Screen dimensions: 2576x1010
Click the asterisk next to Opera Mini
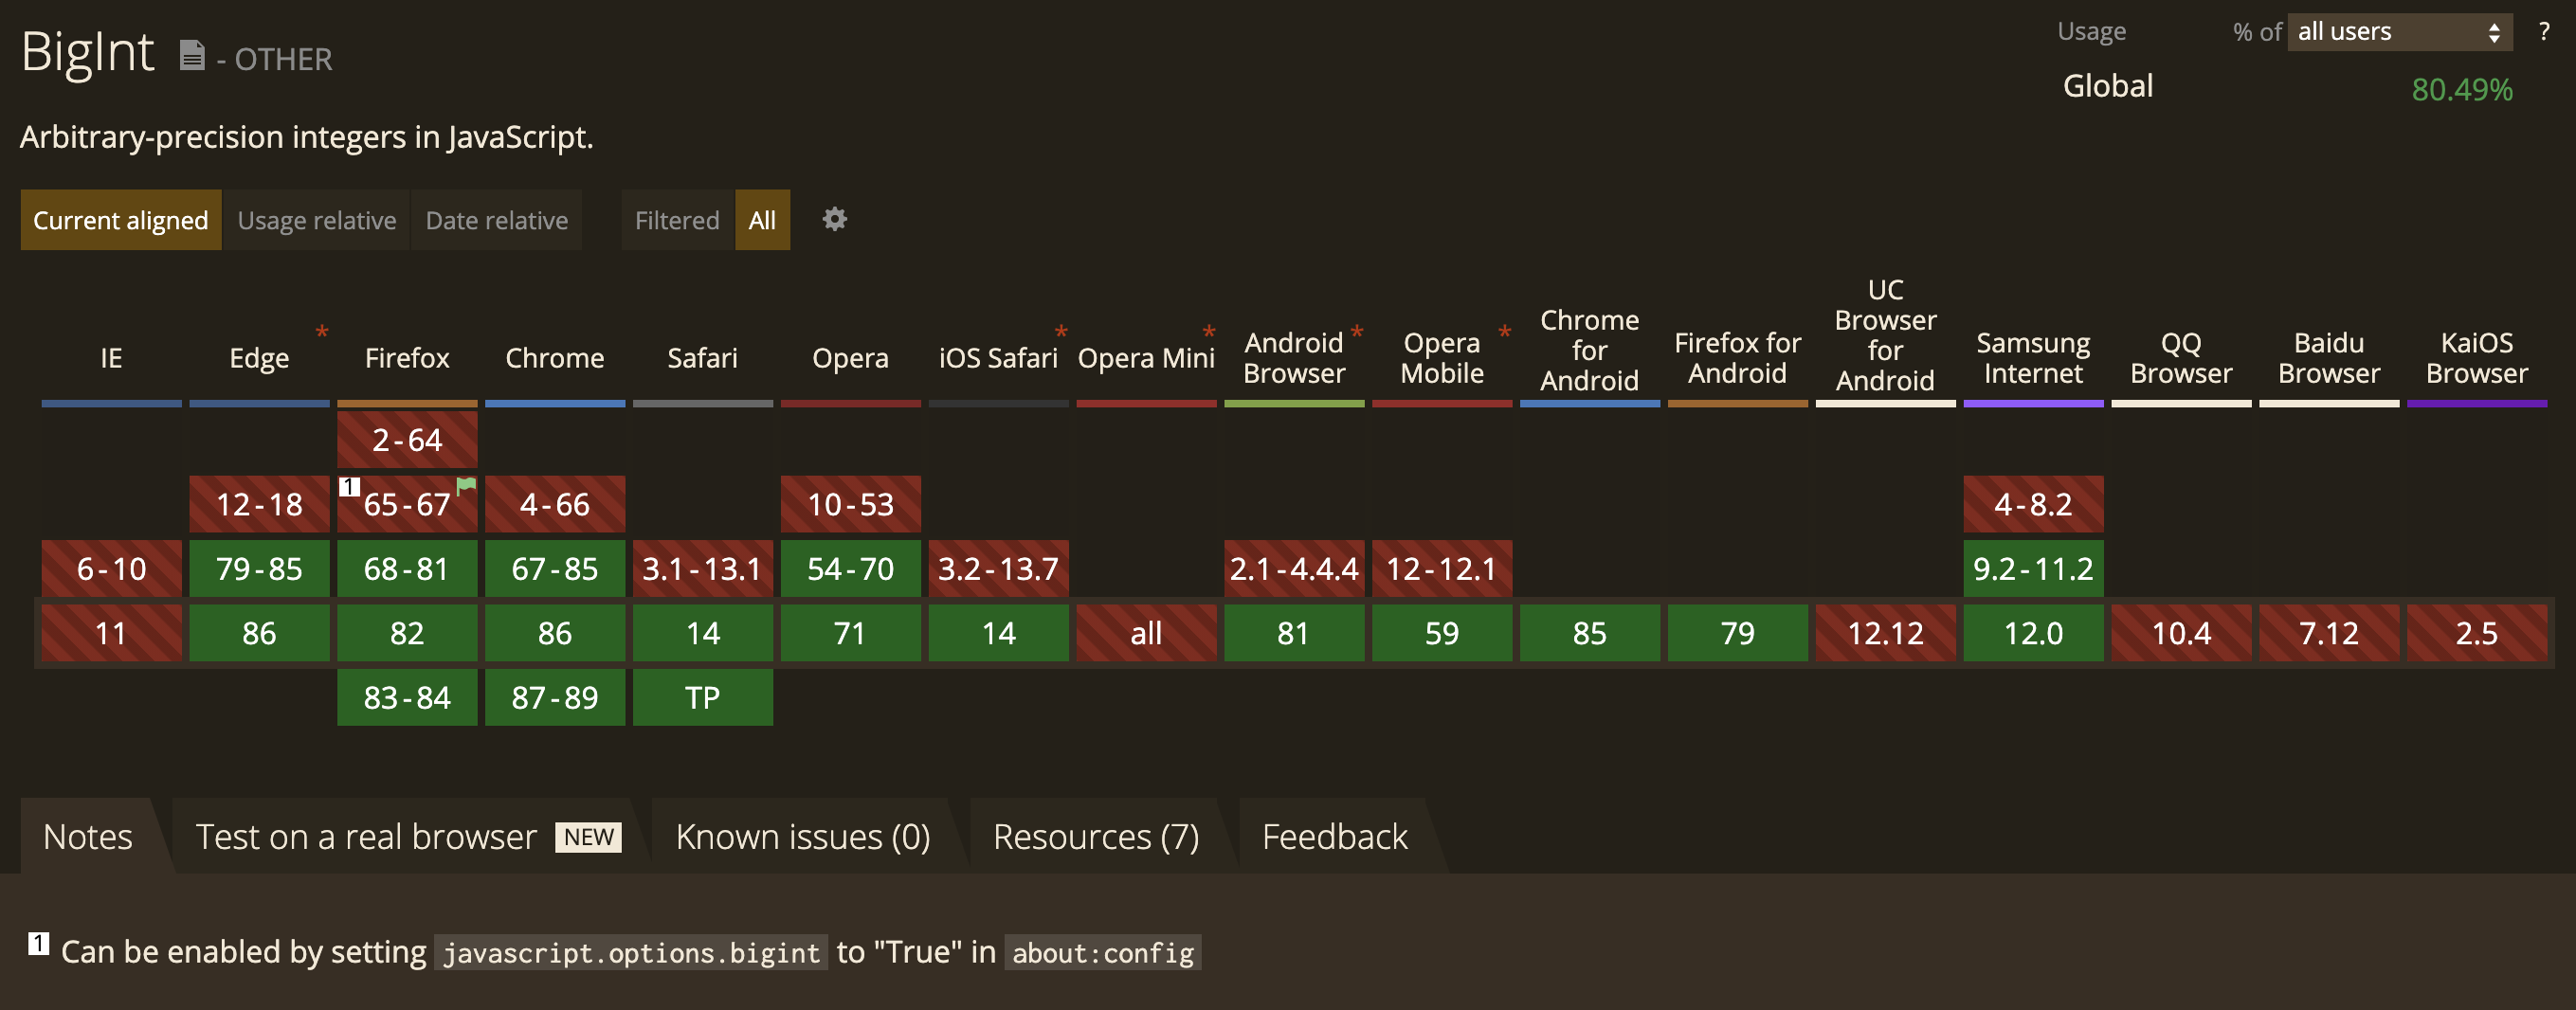point(1208,332)
